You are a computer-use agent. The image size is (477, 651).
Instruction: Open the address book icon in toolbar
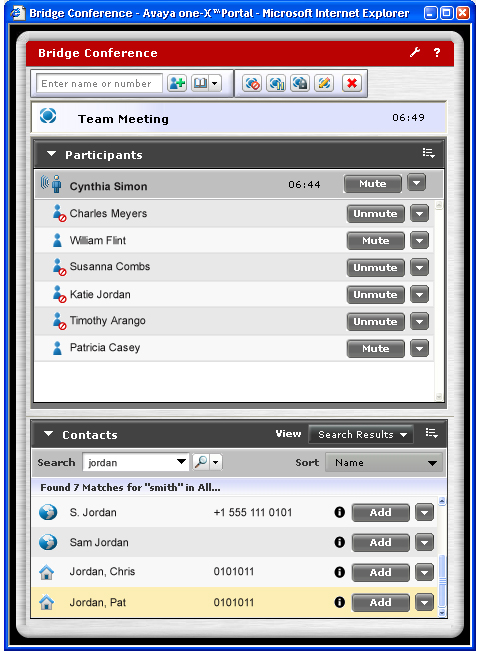point(201,83)
